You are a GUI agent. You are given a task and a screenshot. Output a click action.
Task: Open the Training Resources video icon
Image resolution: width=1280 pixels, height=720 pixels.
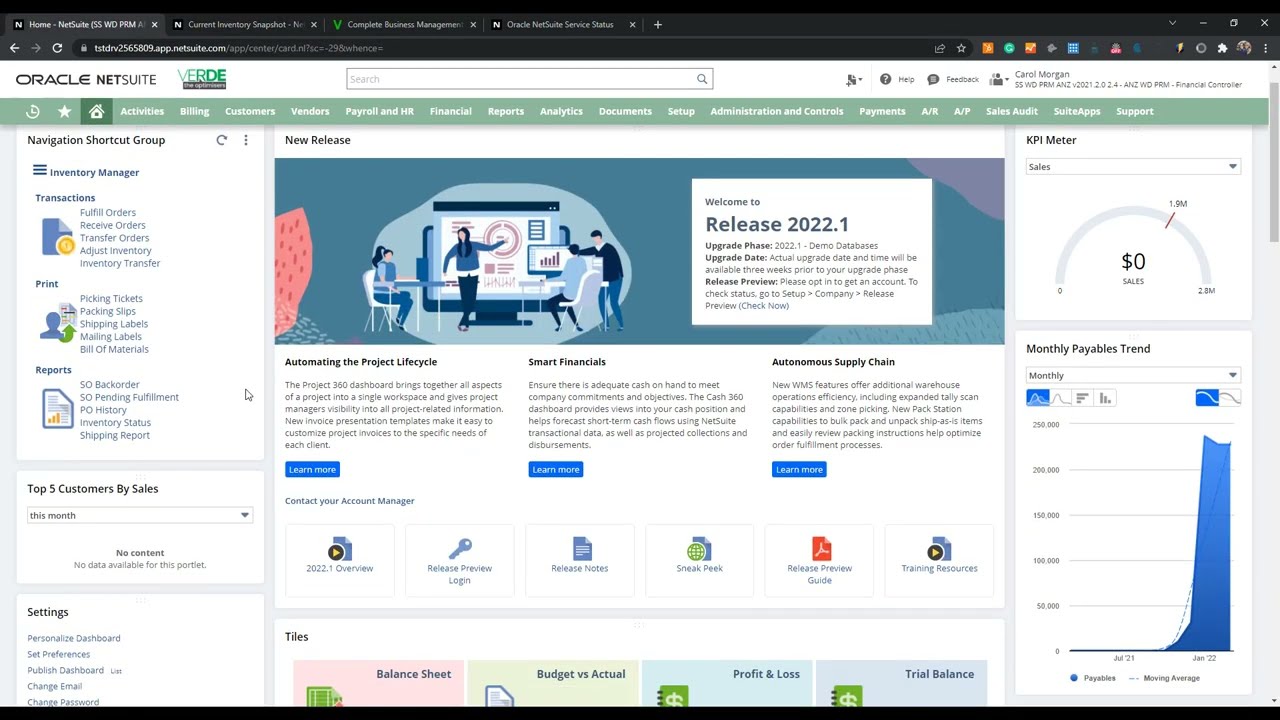pyautogui.click(x=937, y=550)
